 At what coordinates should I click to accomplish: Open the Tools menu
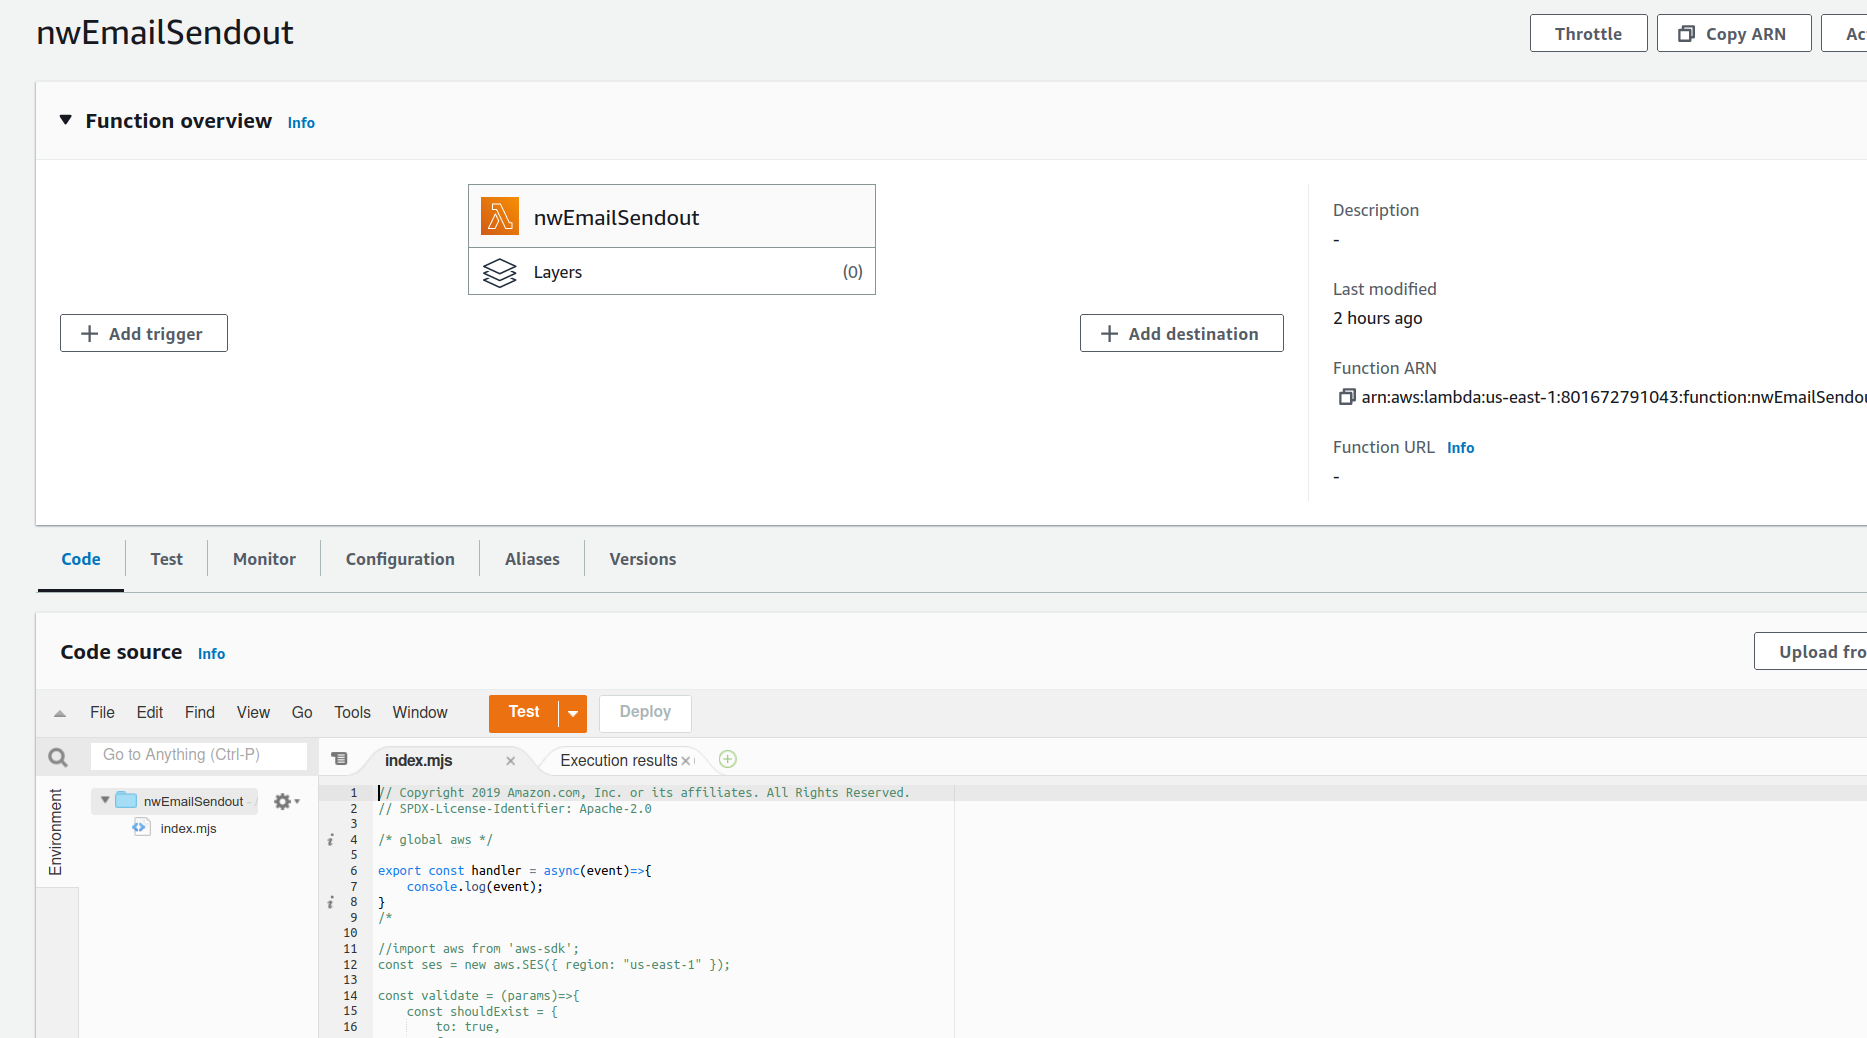[x=352, y=712]
